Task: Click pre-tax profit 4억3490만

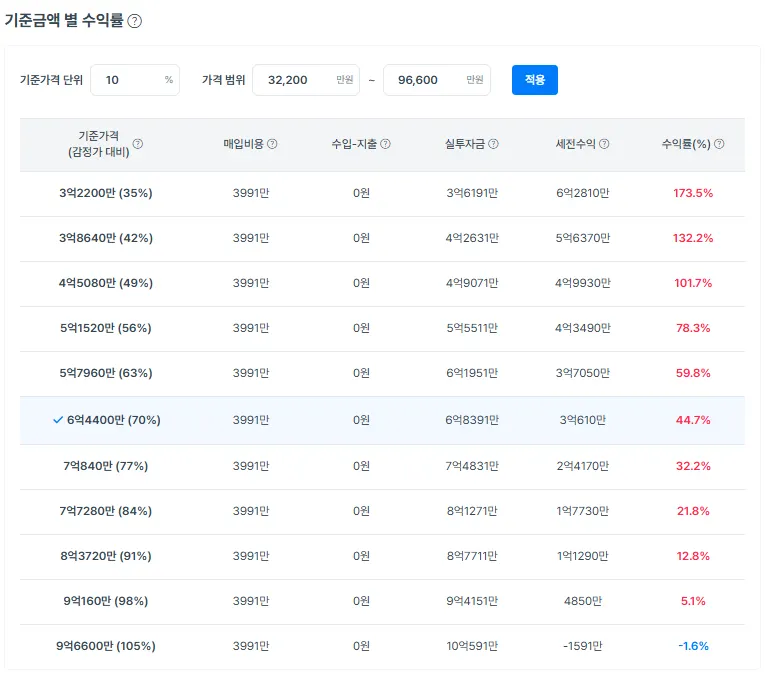Action: pyautogui.click(x=583, y=328)
